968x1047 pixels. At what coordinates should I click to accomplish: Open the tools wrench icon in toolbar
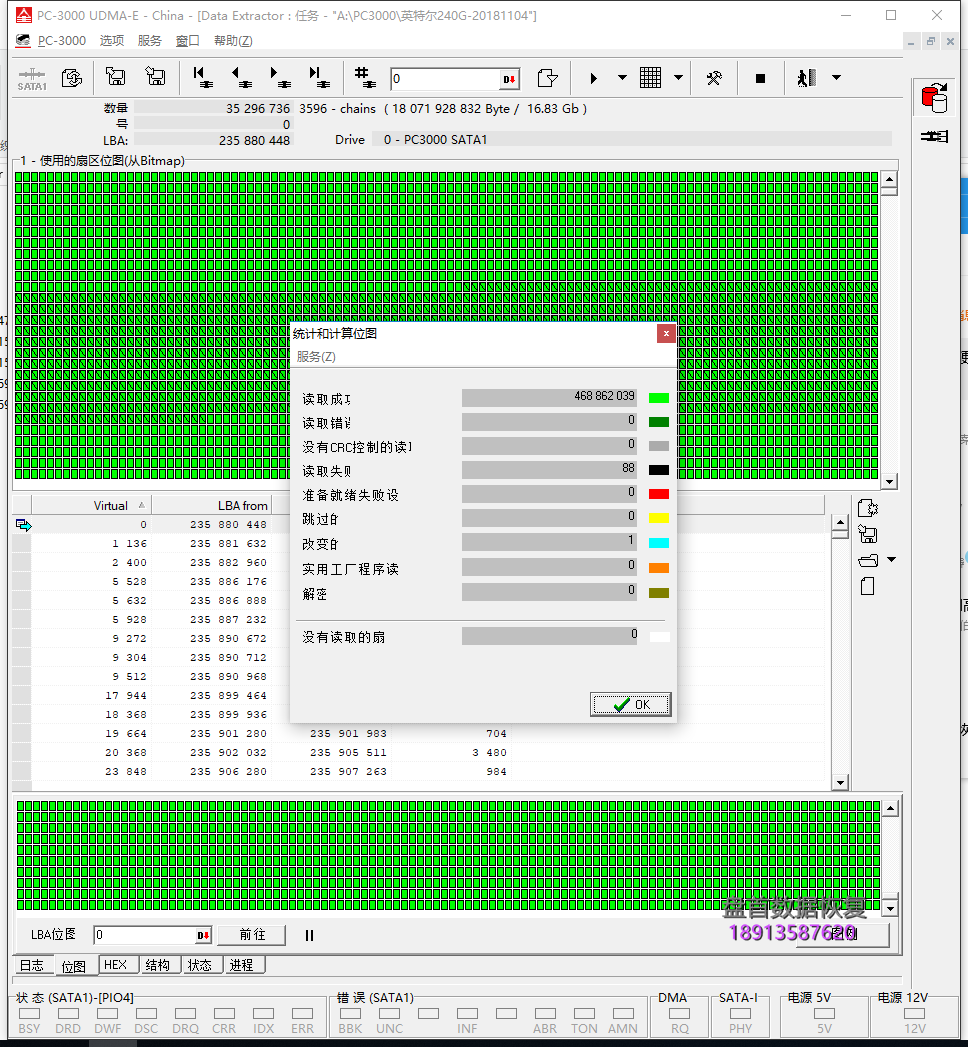tap(716, 77)
